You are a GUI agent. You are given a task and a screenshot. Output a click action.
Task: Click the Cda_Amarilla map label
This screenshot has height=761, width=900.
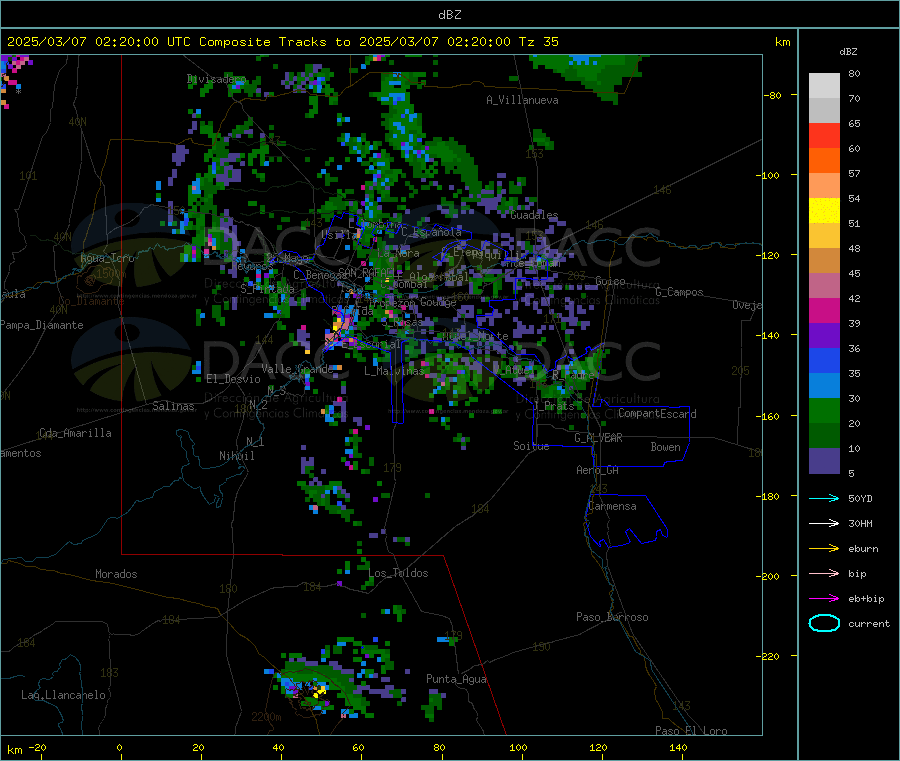tap(76, 433)
